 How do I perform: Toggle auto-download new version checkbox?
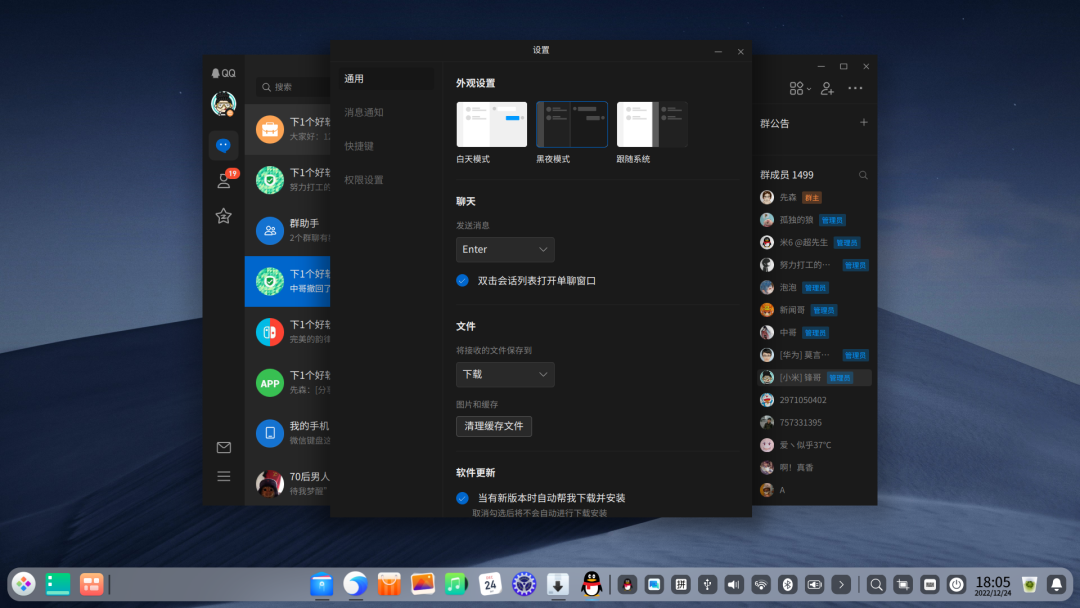point(462,498)
